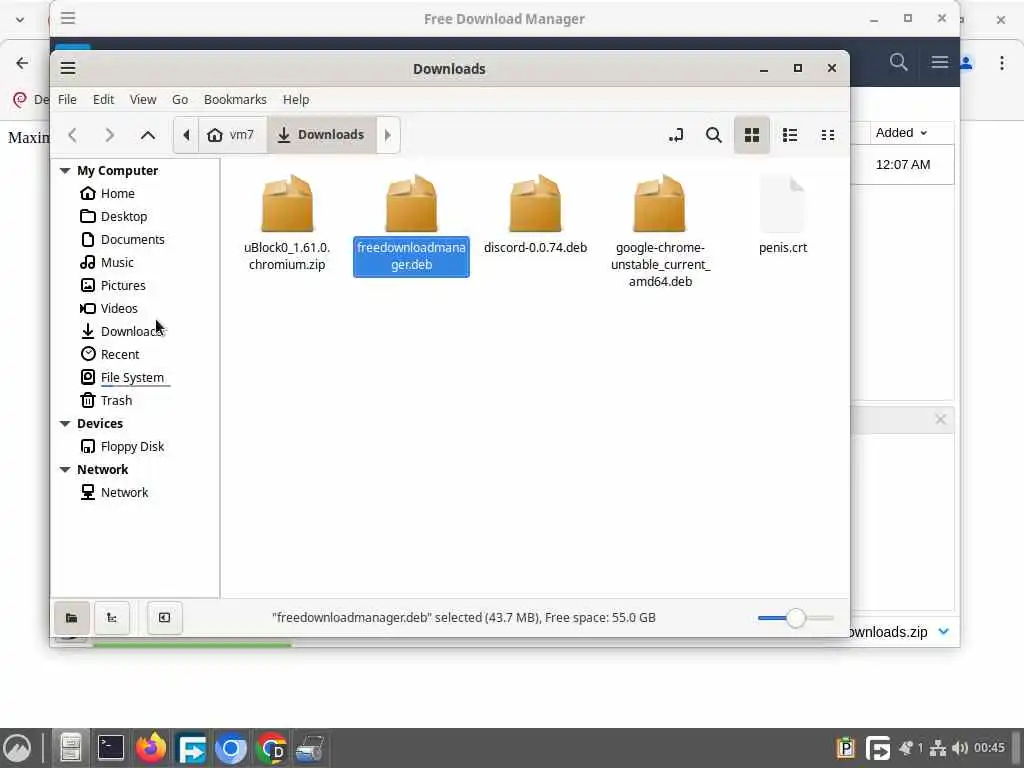Select discord-0.0.74.deb package
The image size is (1024, 768).
[x=536, y=215]
